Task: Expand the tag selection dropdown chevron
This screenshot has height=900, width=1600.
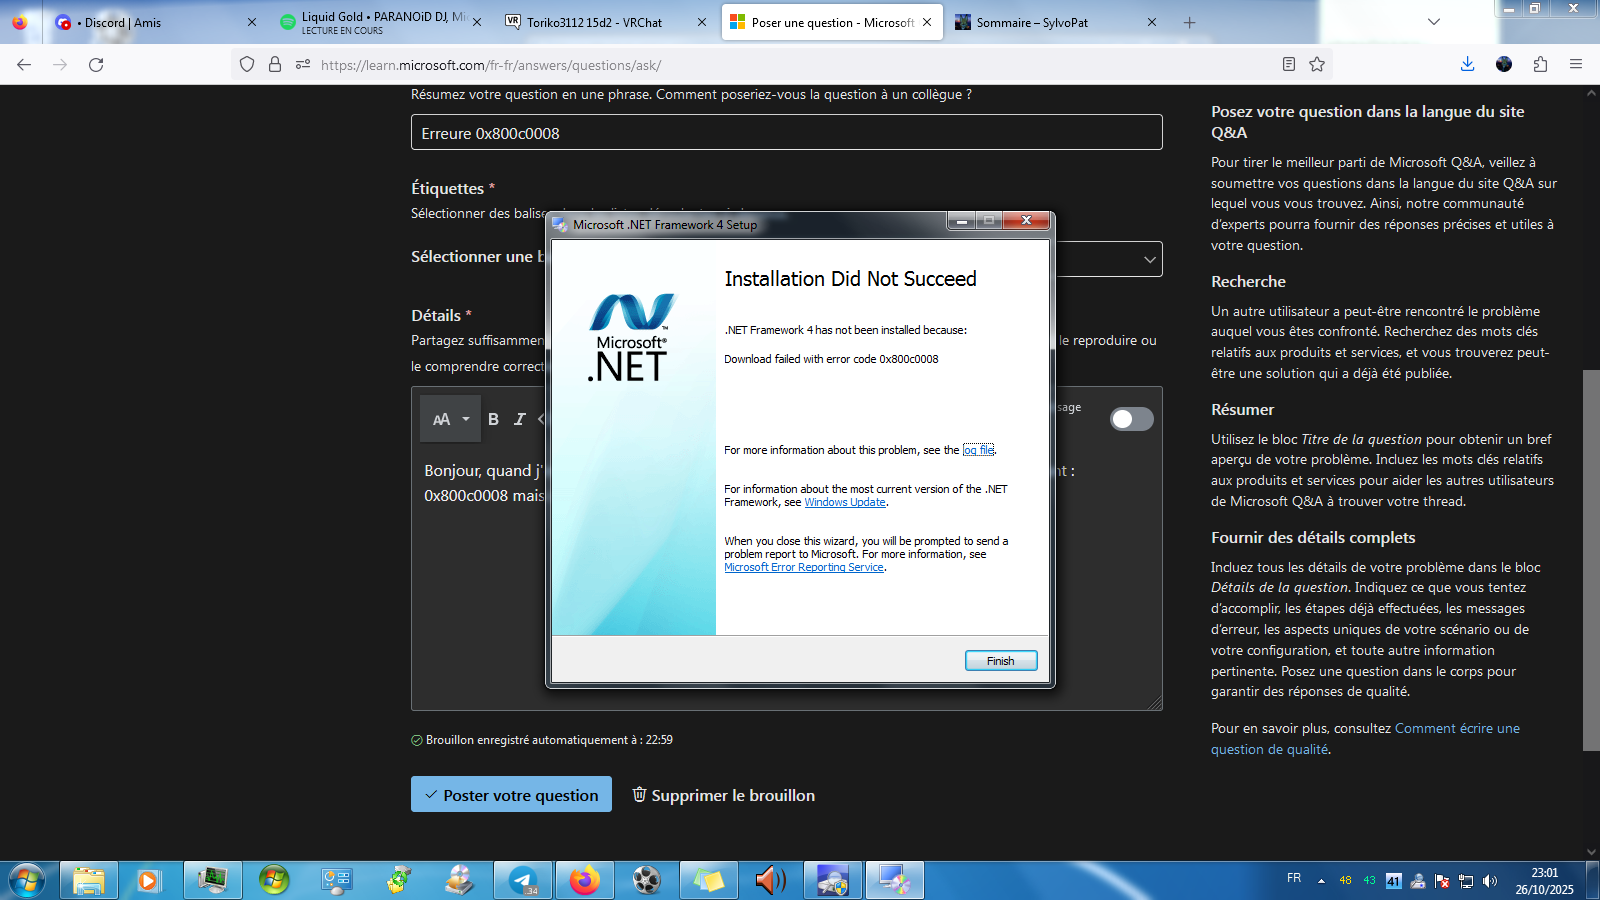Action: pyautogui.click(x=1149, y=260)
